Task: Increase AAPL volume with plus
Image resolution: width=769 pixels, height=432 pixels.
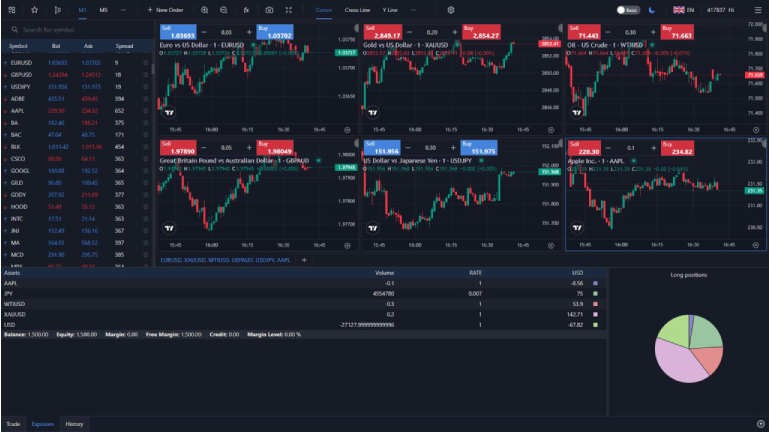Action: (654, 148)
